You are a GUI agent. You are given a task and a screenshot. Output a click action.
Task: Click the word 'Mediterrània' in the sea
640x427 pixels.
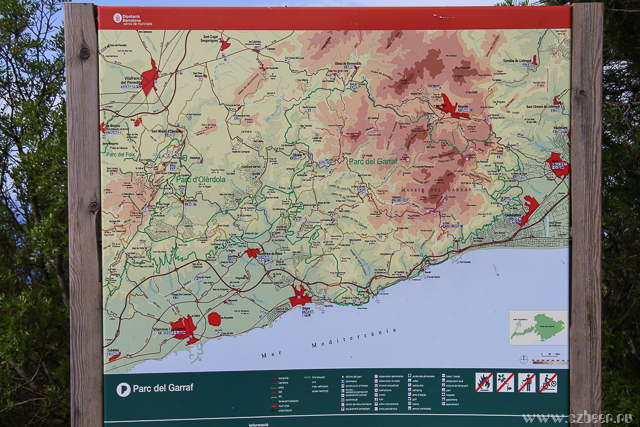click(x=353, y=338)
